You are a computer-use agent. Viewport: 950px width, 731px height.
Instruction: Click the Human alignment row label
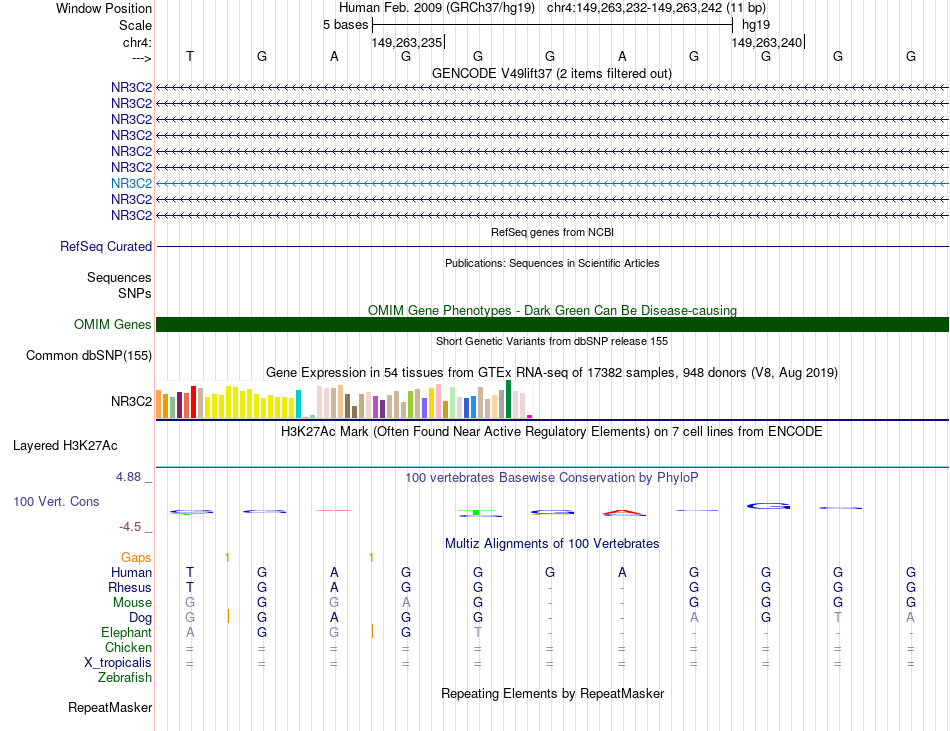[131, 572]
